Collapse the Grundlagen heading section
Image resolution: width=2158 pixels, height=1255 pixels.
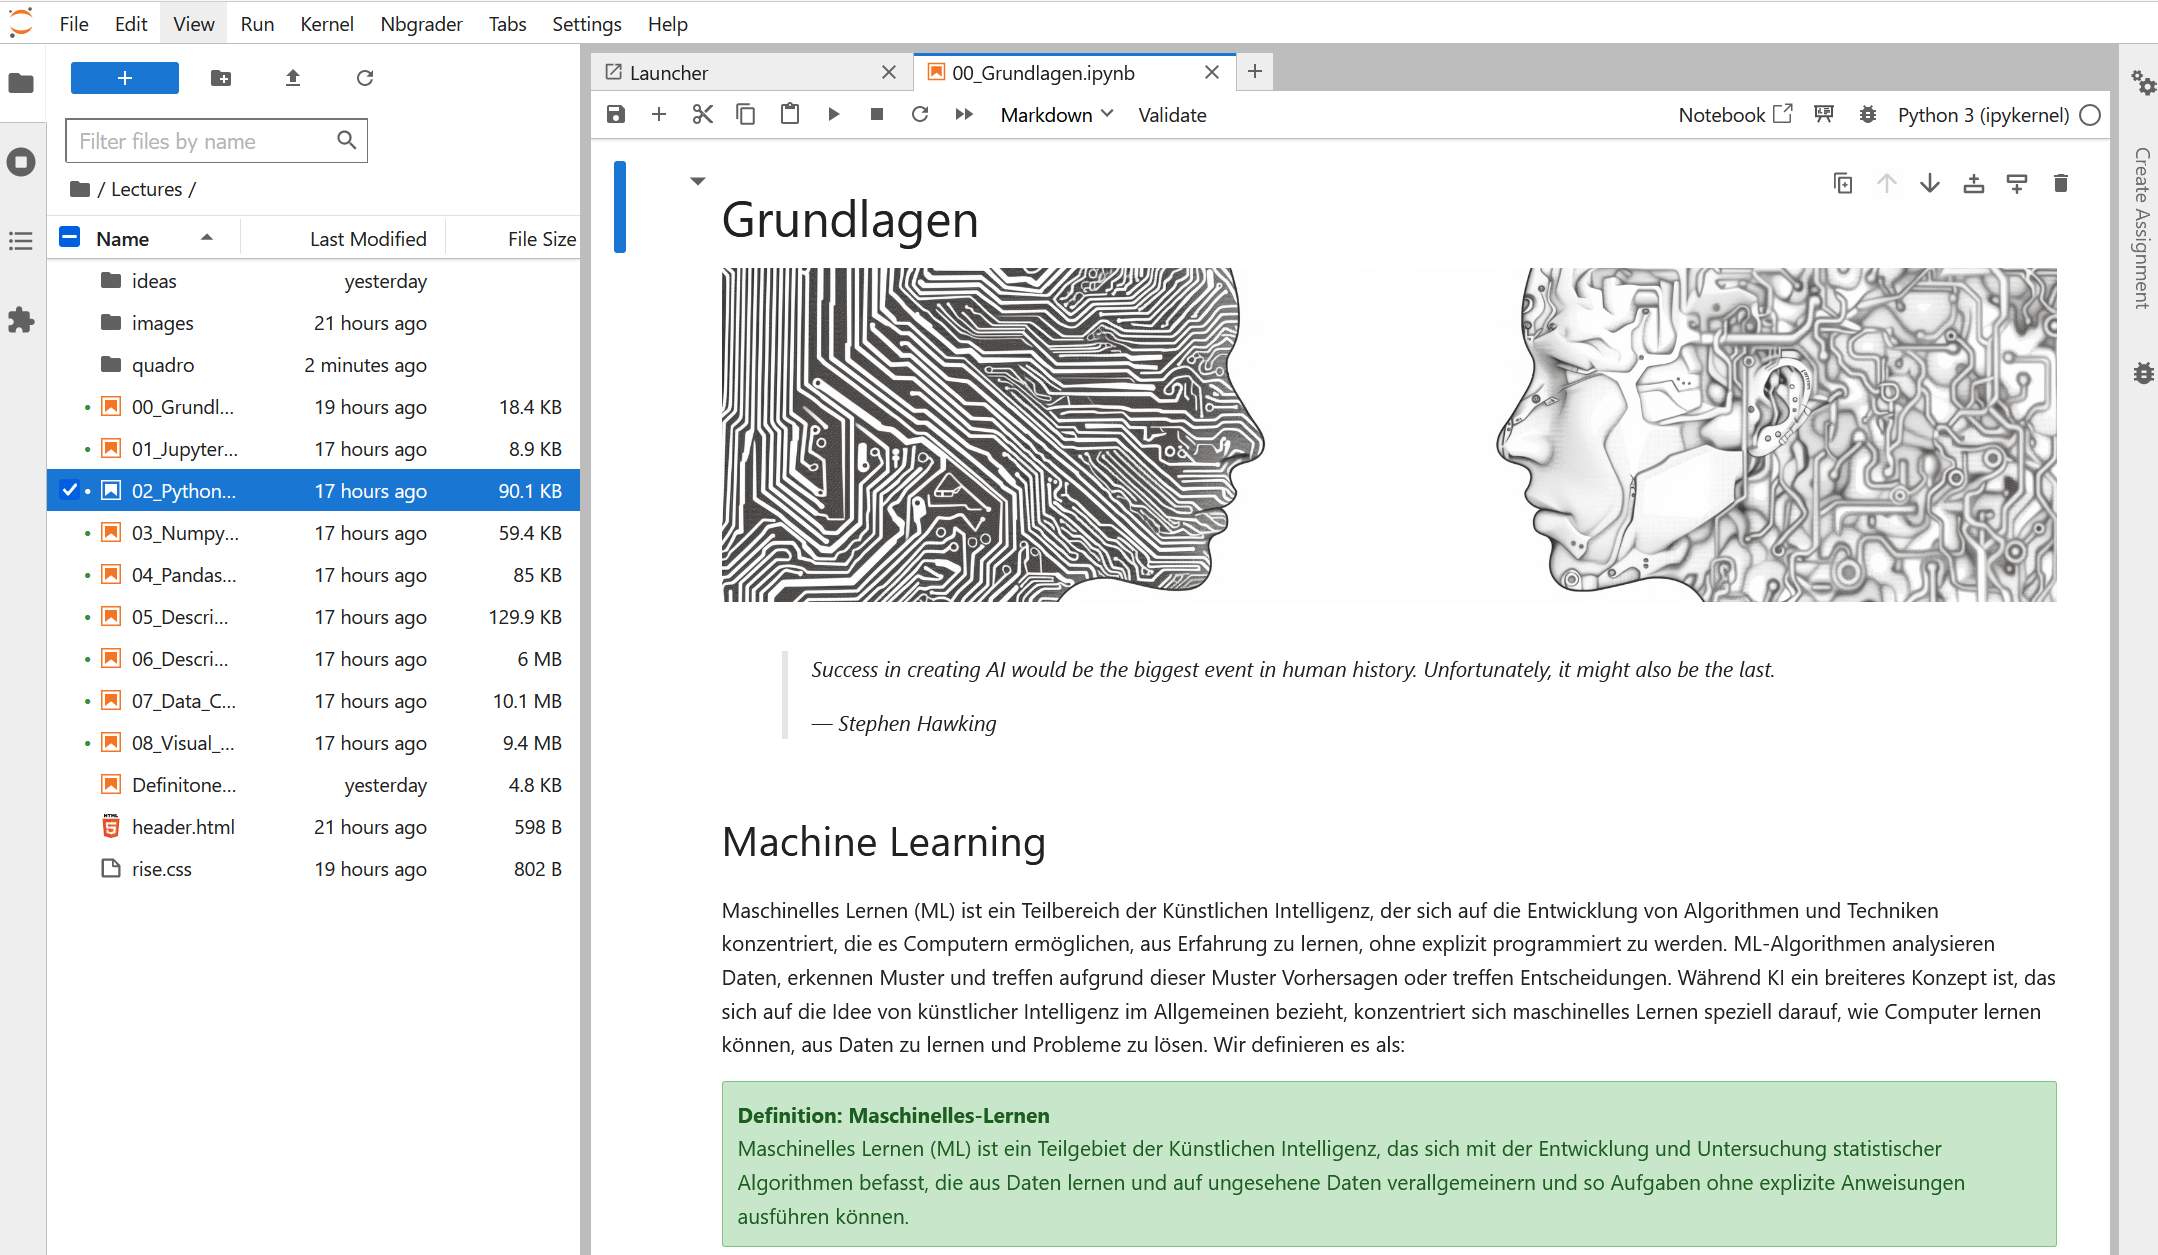tap(698, 181)
